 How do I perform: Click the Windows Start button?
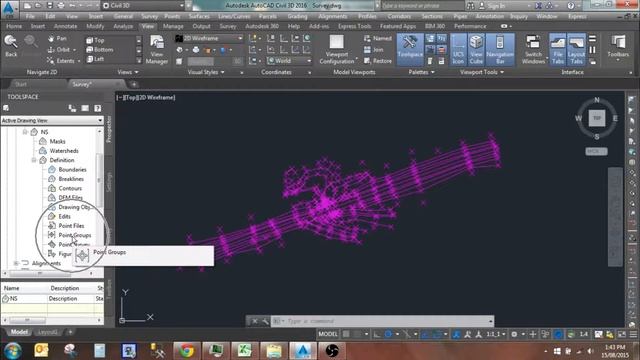click(x=13, y=351)
